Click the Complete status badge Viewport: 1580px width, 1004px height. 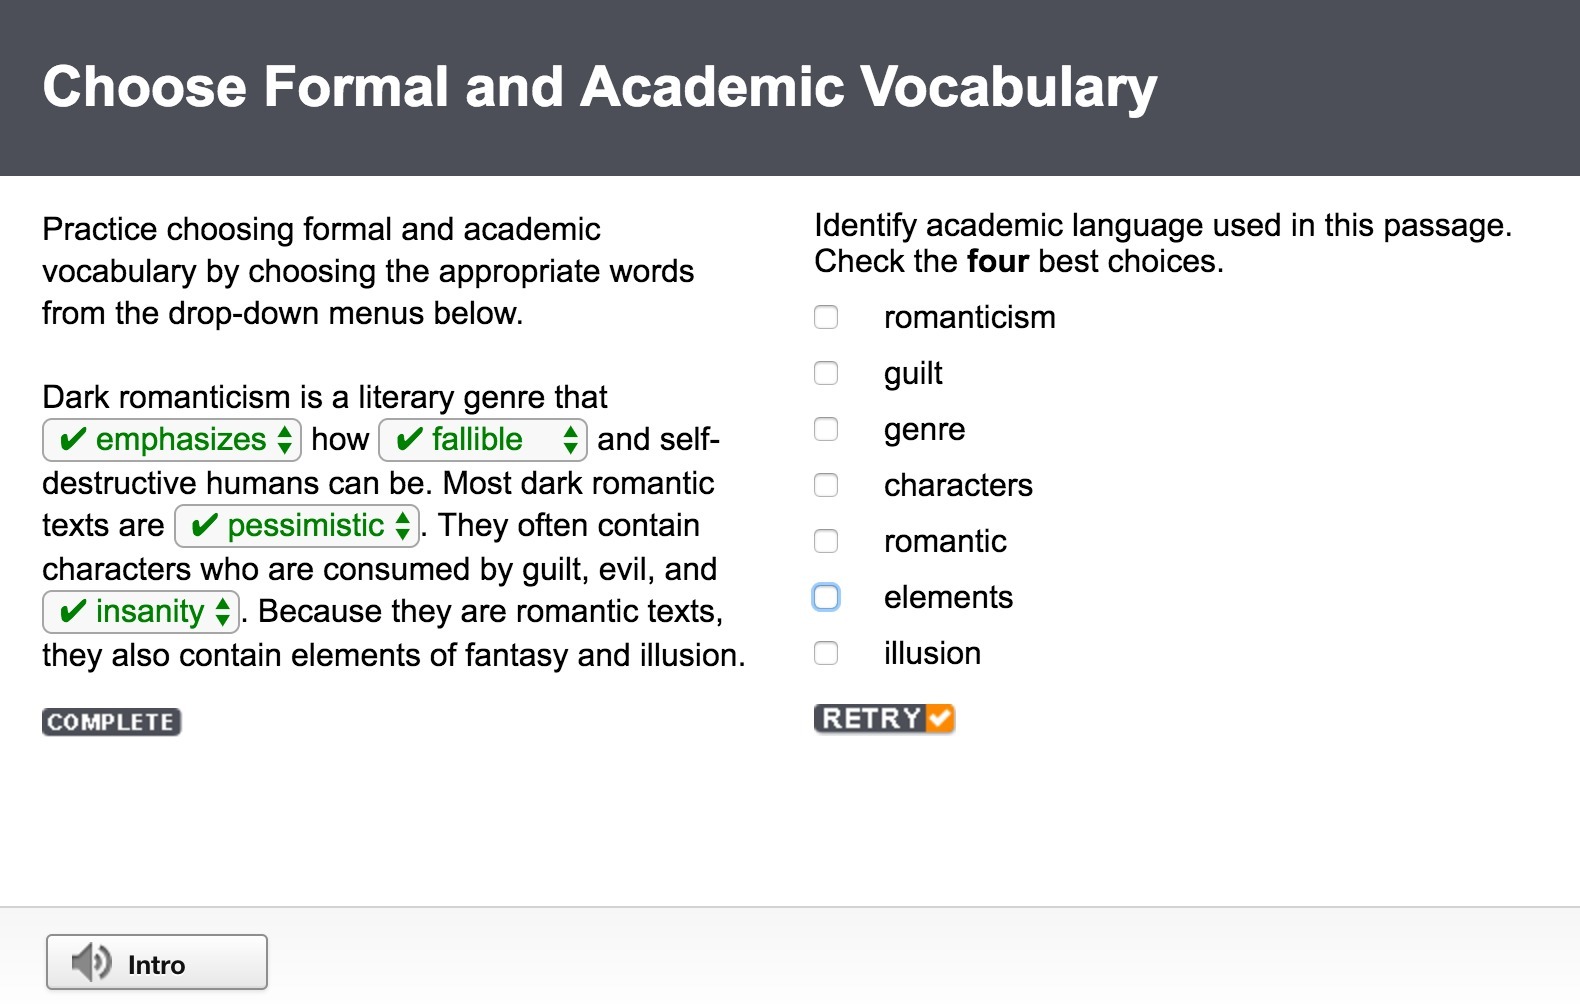click(x=111, y=722)
